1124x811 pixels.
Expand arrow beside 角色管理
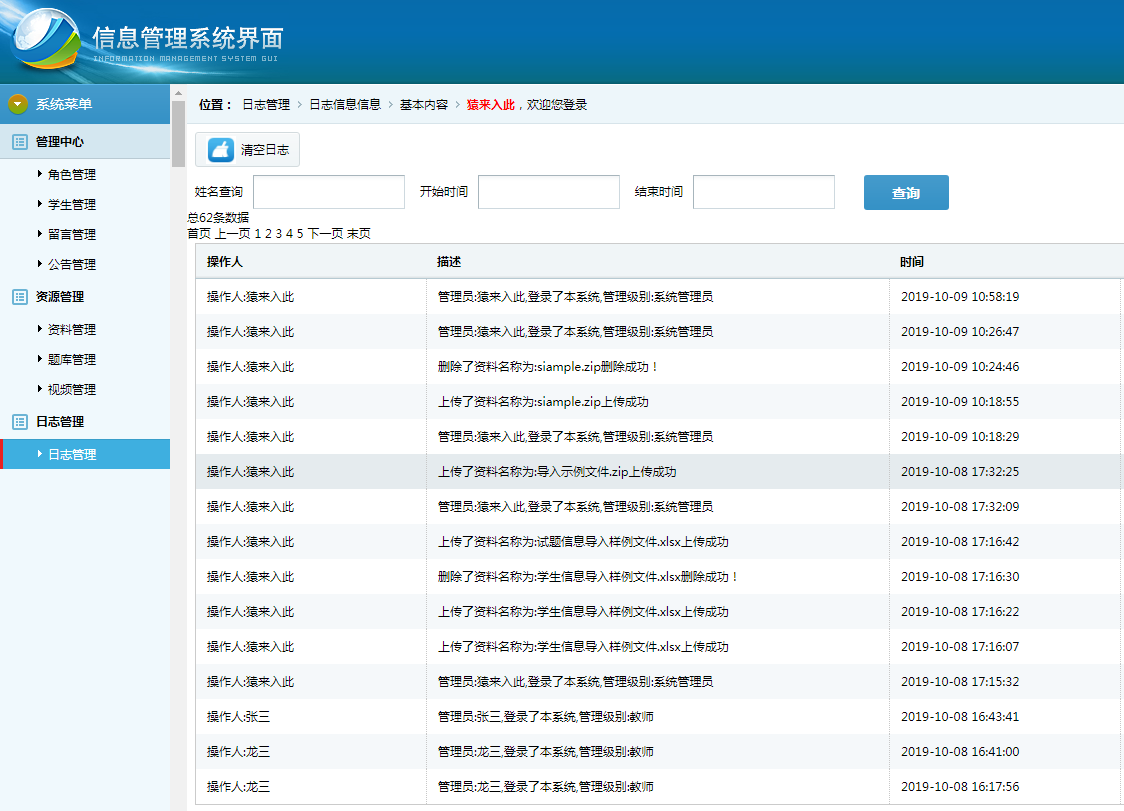point(39,174)
